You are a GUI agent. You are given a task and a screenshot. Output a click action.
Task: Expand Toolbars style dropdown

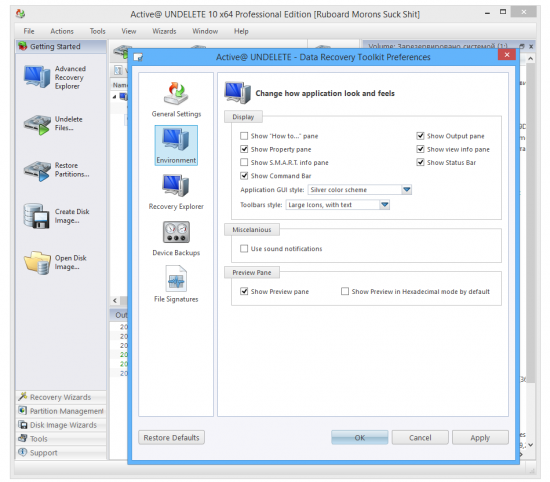pyautogui.click(x=384, y=205)
